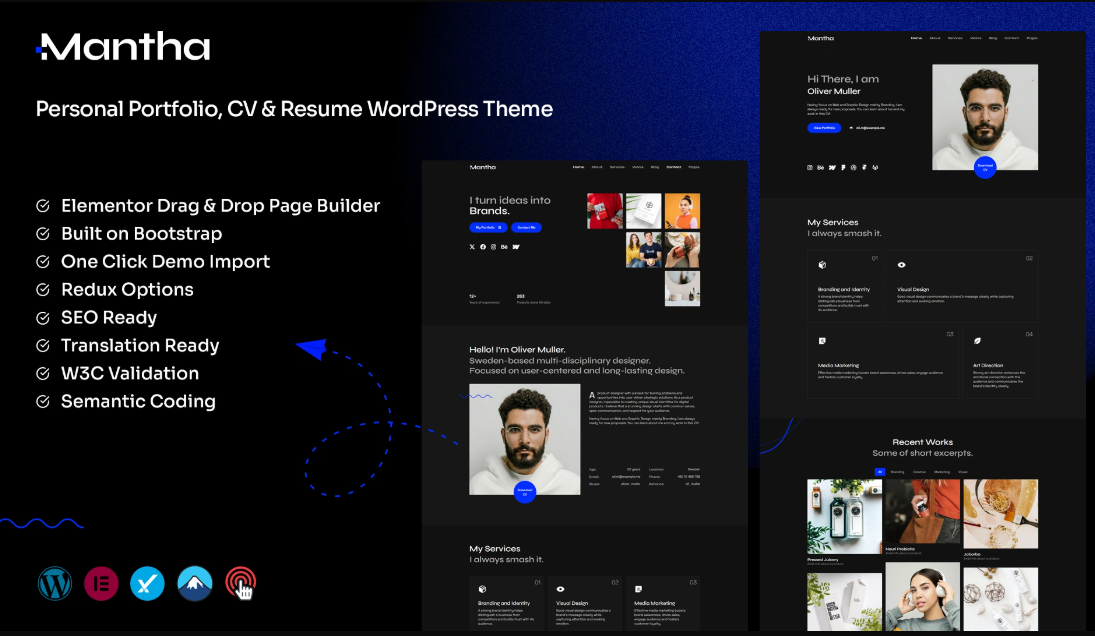Image resolution: width=1095 pixels, height=636 pixels.
Task: Click "I turn ideas into Brands." heading
Action: (510, 205)
